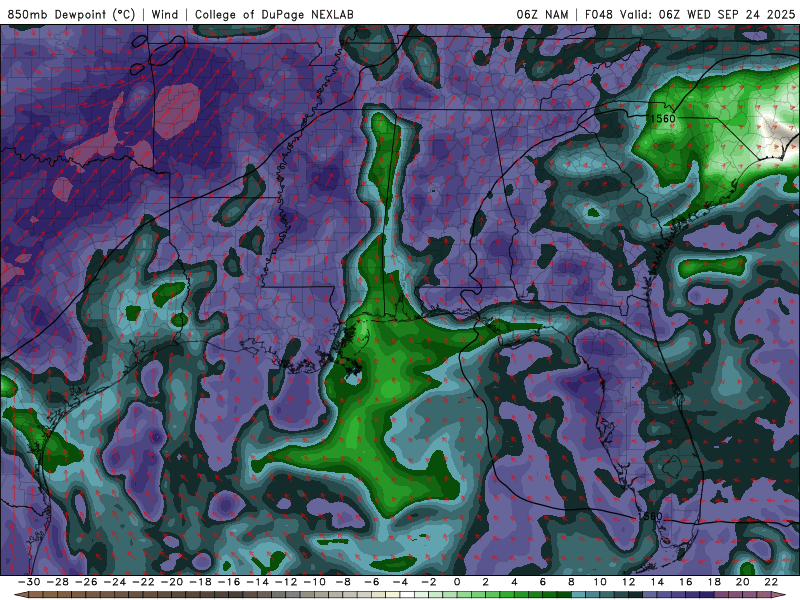Click the 22 value on the legend scale
800x600 pixels.
(771, 582)
